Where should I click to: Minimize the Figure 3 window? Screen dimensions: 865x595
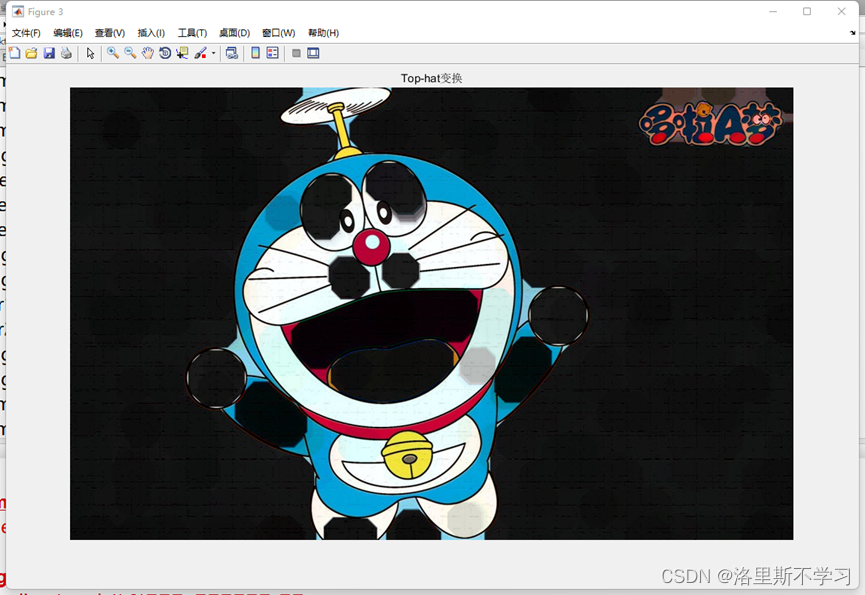773,12
